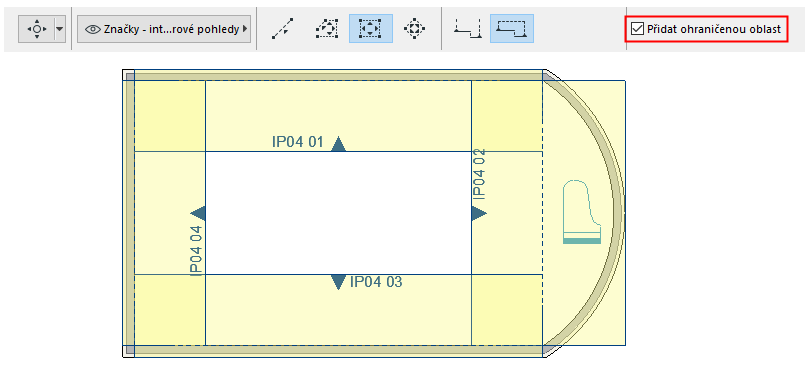Click the IP04 03 marker label

376,282
